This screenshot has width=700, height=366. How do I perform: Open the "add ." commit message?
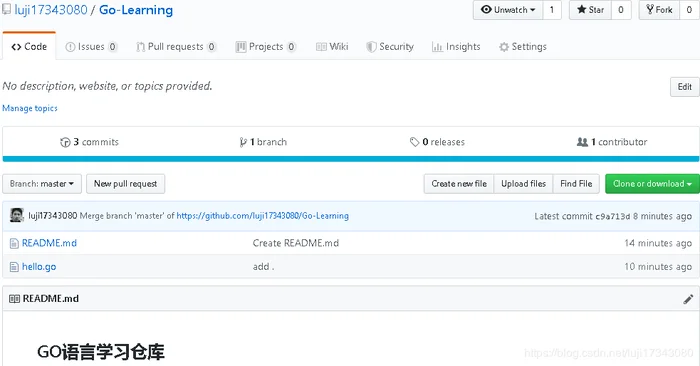[x=263, y=267]
